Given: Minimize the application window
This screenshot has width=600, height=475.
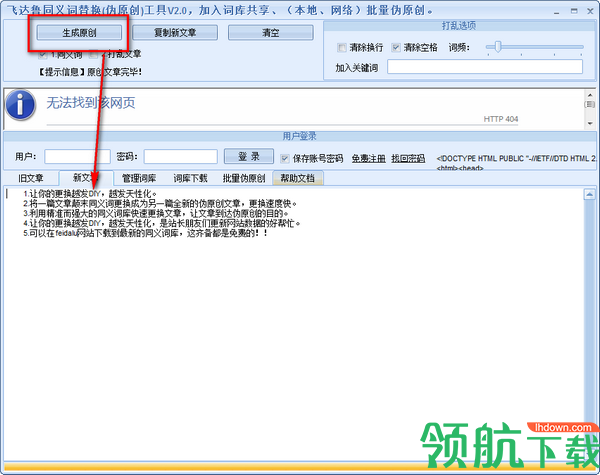Looking at the screenshot, I should point(556,11).
